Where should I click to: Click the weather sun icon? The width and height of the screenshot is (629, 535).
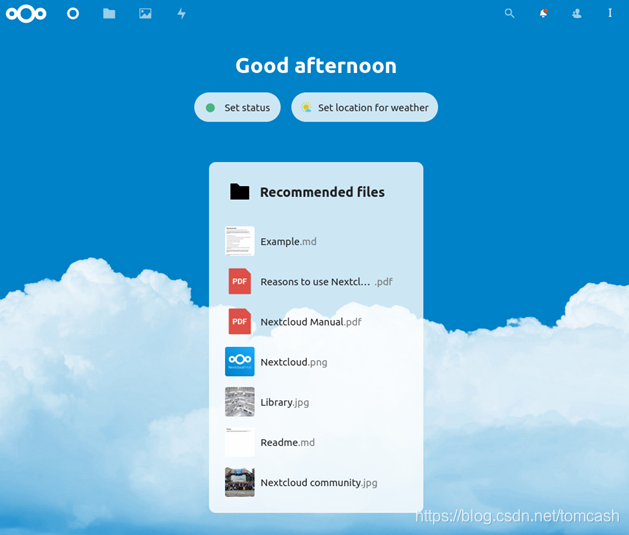306,107
